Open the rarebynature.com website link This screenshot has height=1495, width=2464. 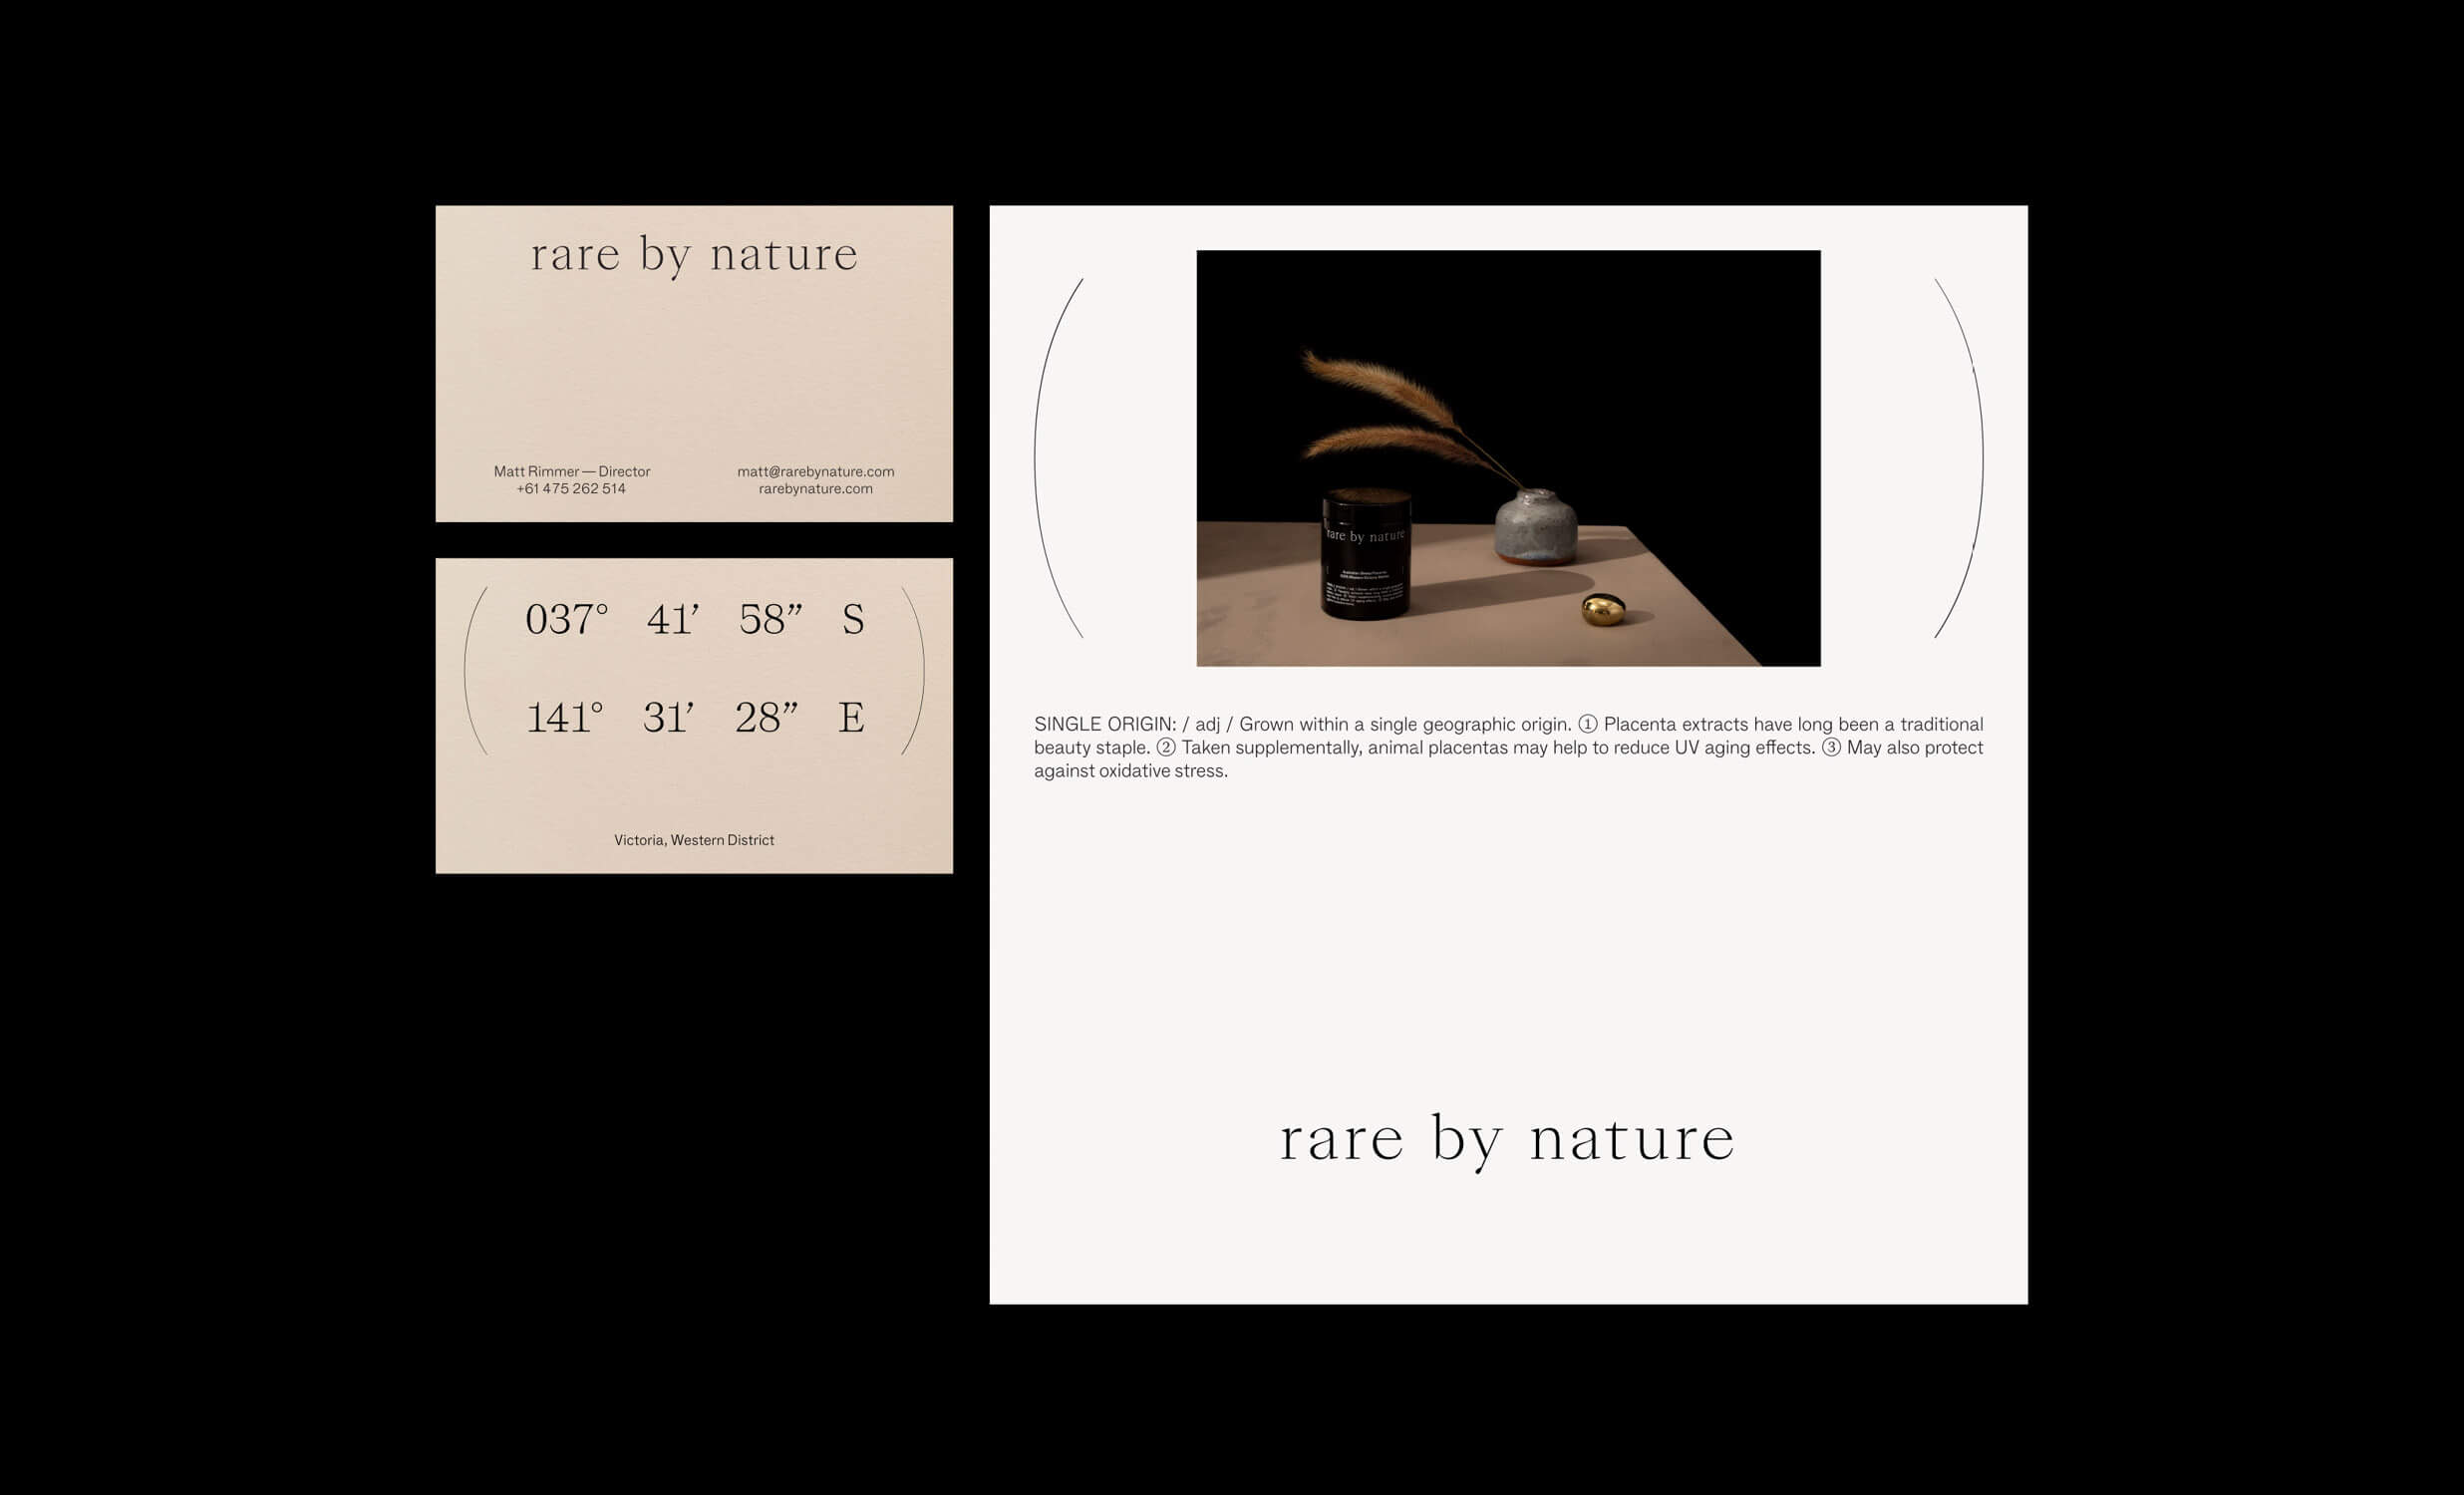[x=815, y=489]
